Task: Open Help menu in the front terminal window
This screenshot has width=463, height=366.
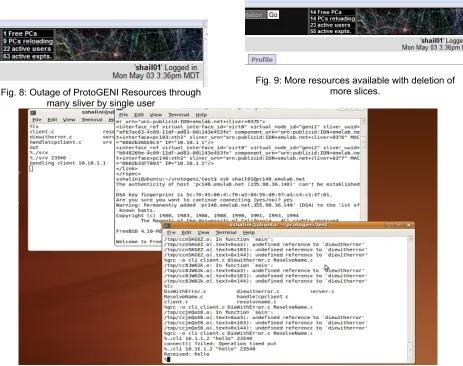Action: [x=249, y=232]
